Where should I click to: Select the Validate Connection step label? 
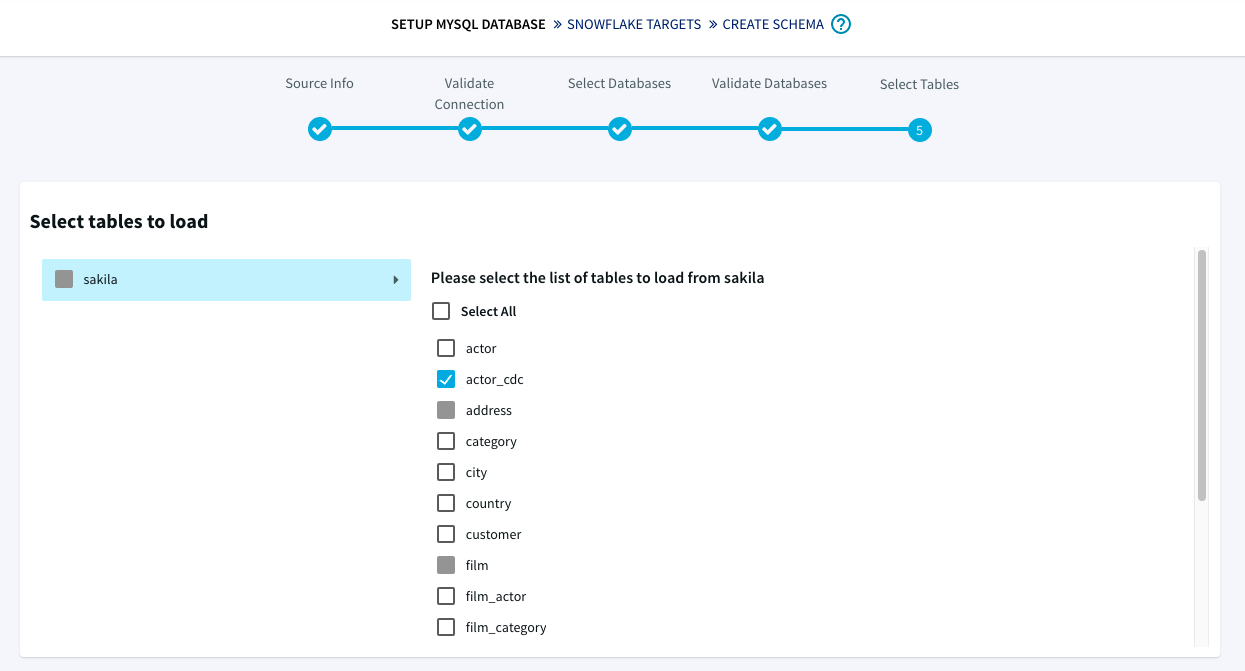click(x=469, y=93)
